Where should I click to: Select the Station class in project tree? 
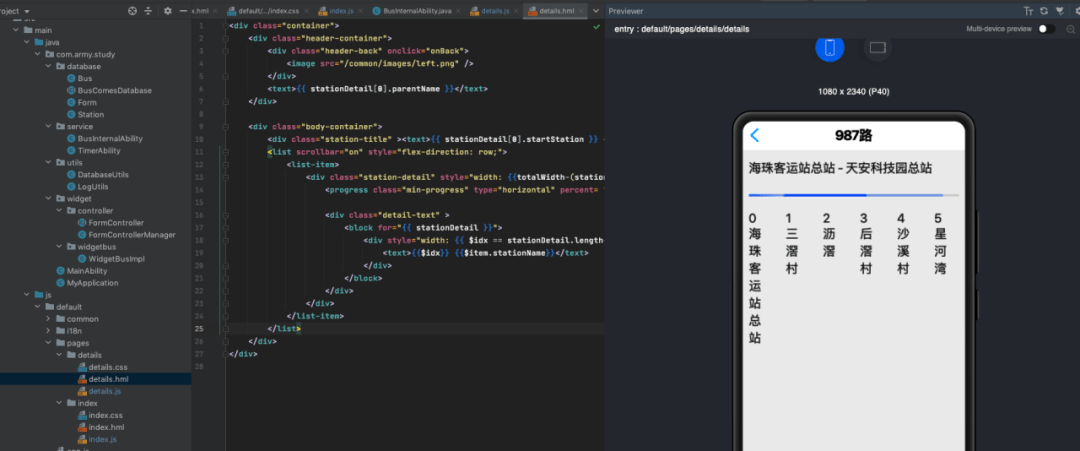click(x=91, y=114)
